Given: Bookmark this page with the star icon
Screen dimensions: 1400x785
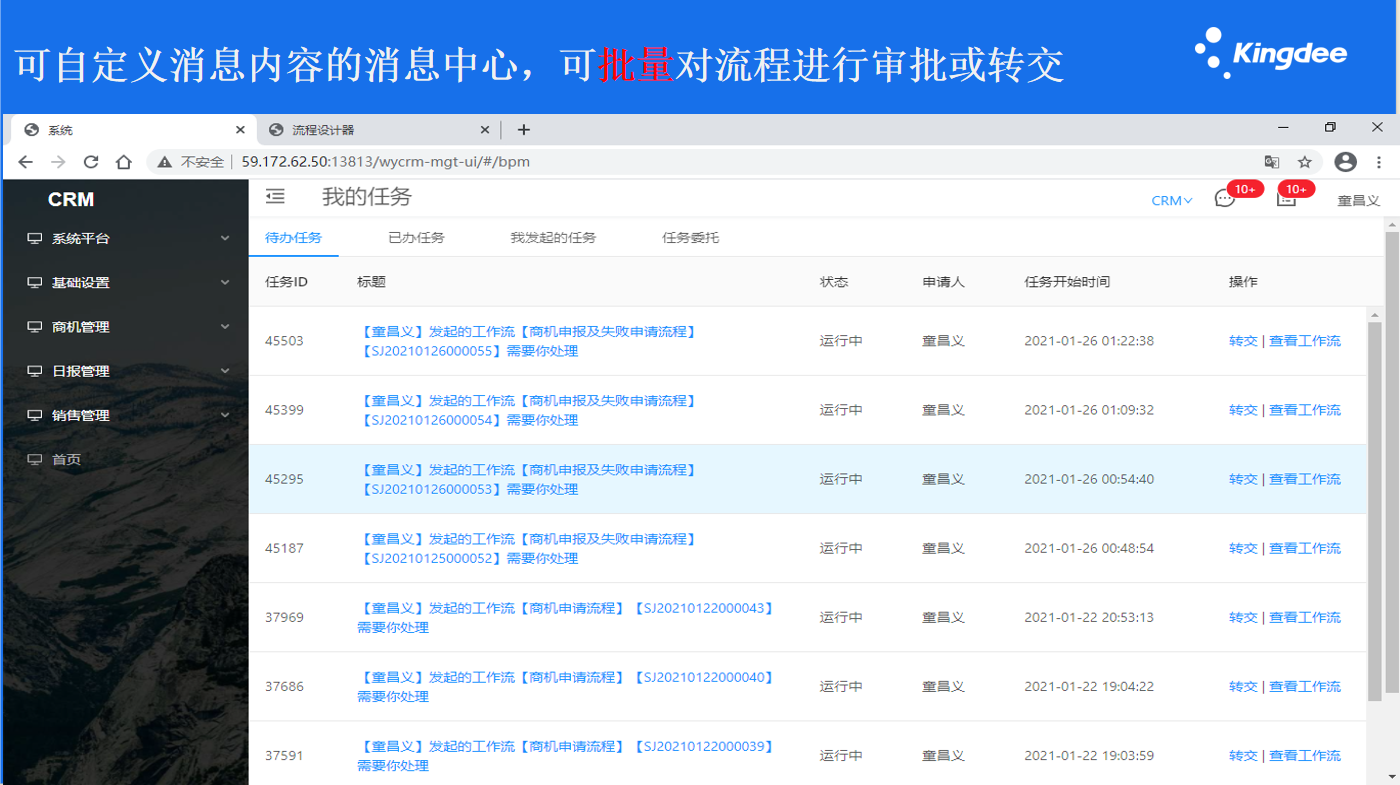Looking at the screenshot, I should click(1305, 162).
